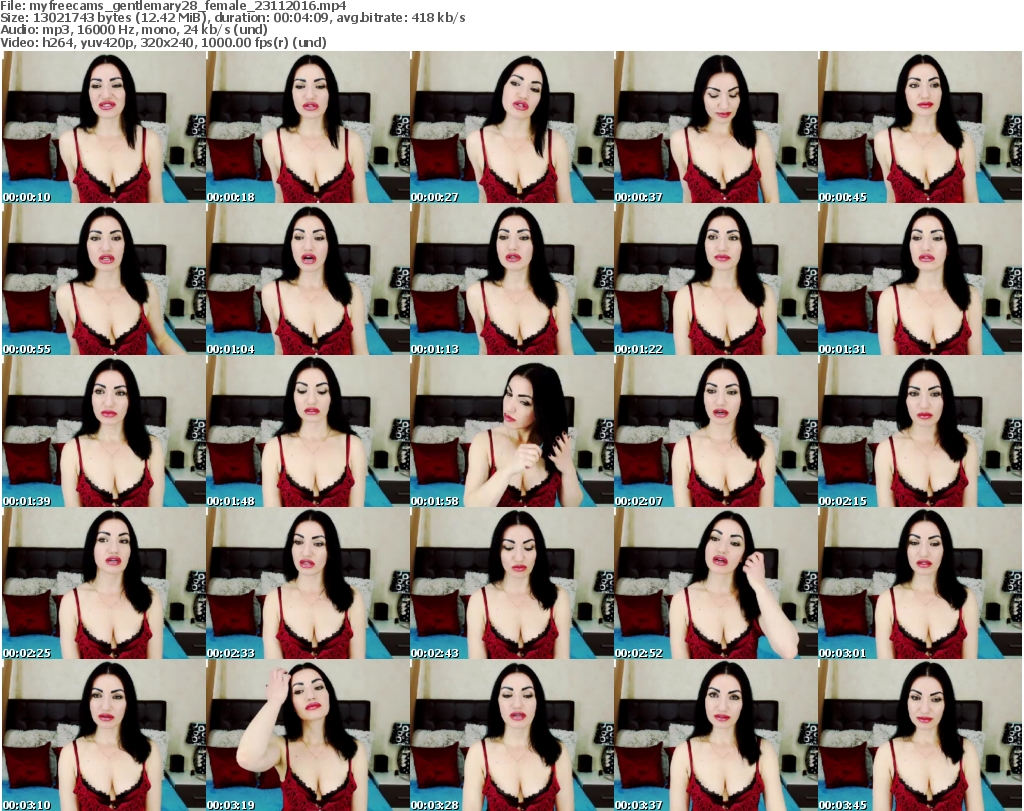Click the thumbnail marked 00:03:19

click(308, 735)
